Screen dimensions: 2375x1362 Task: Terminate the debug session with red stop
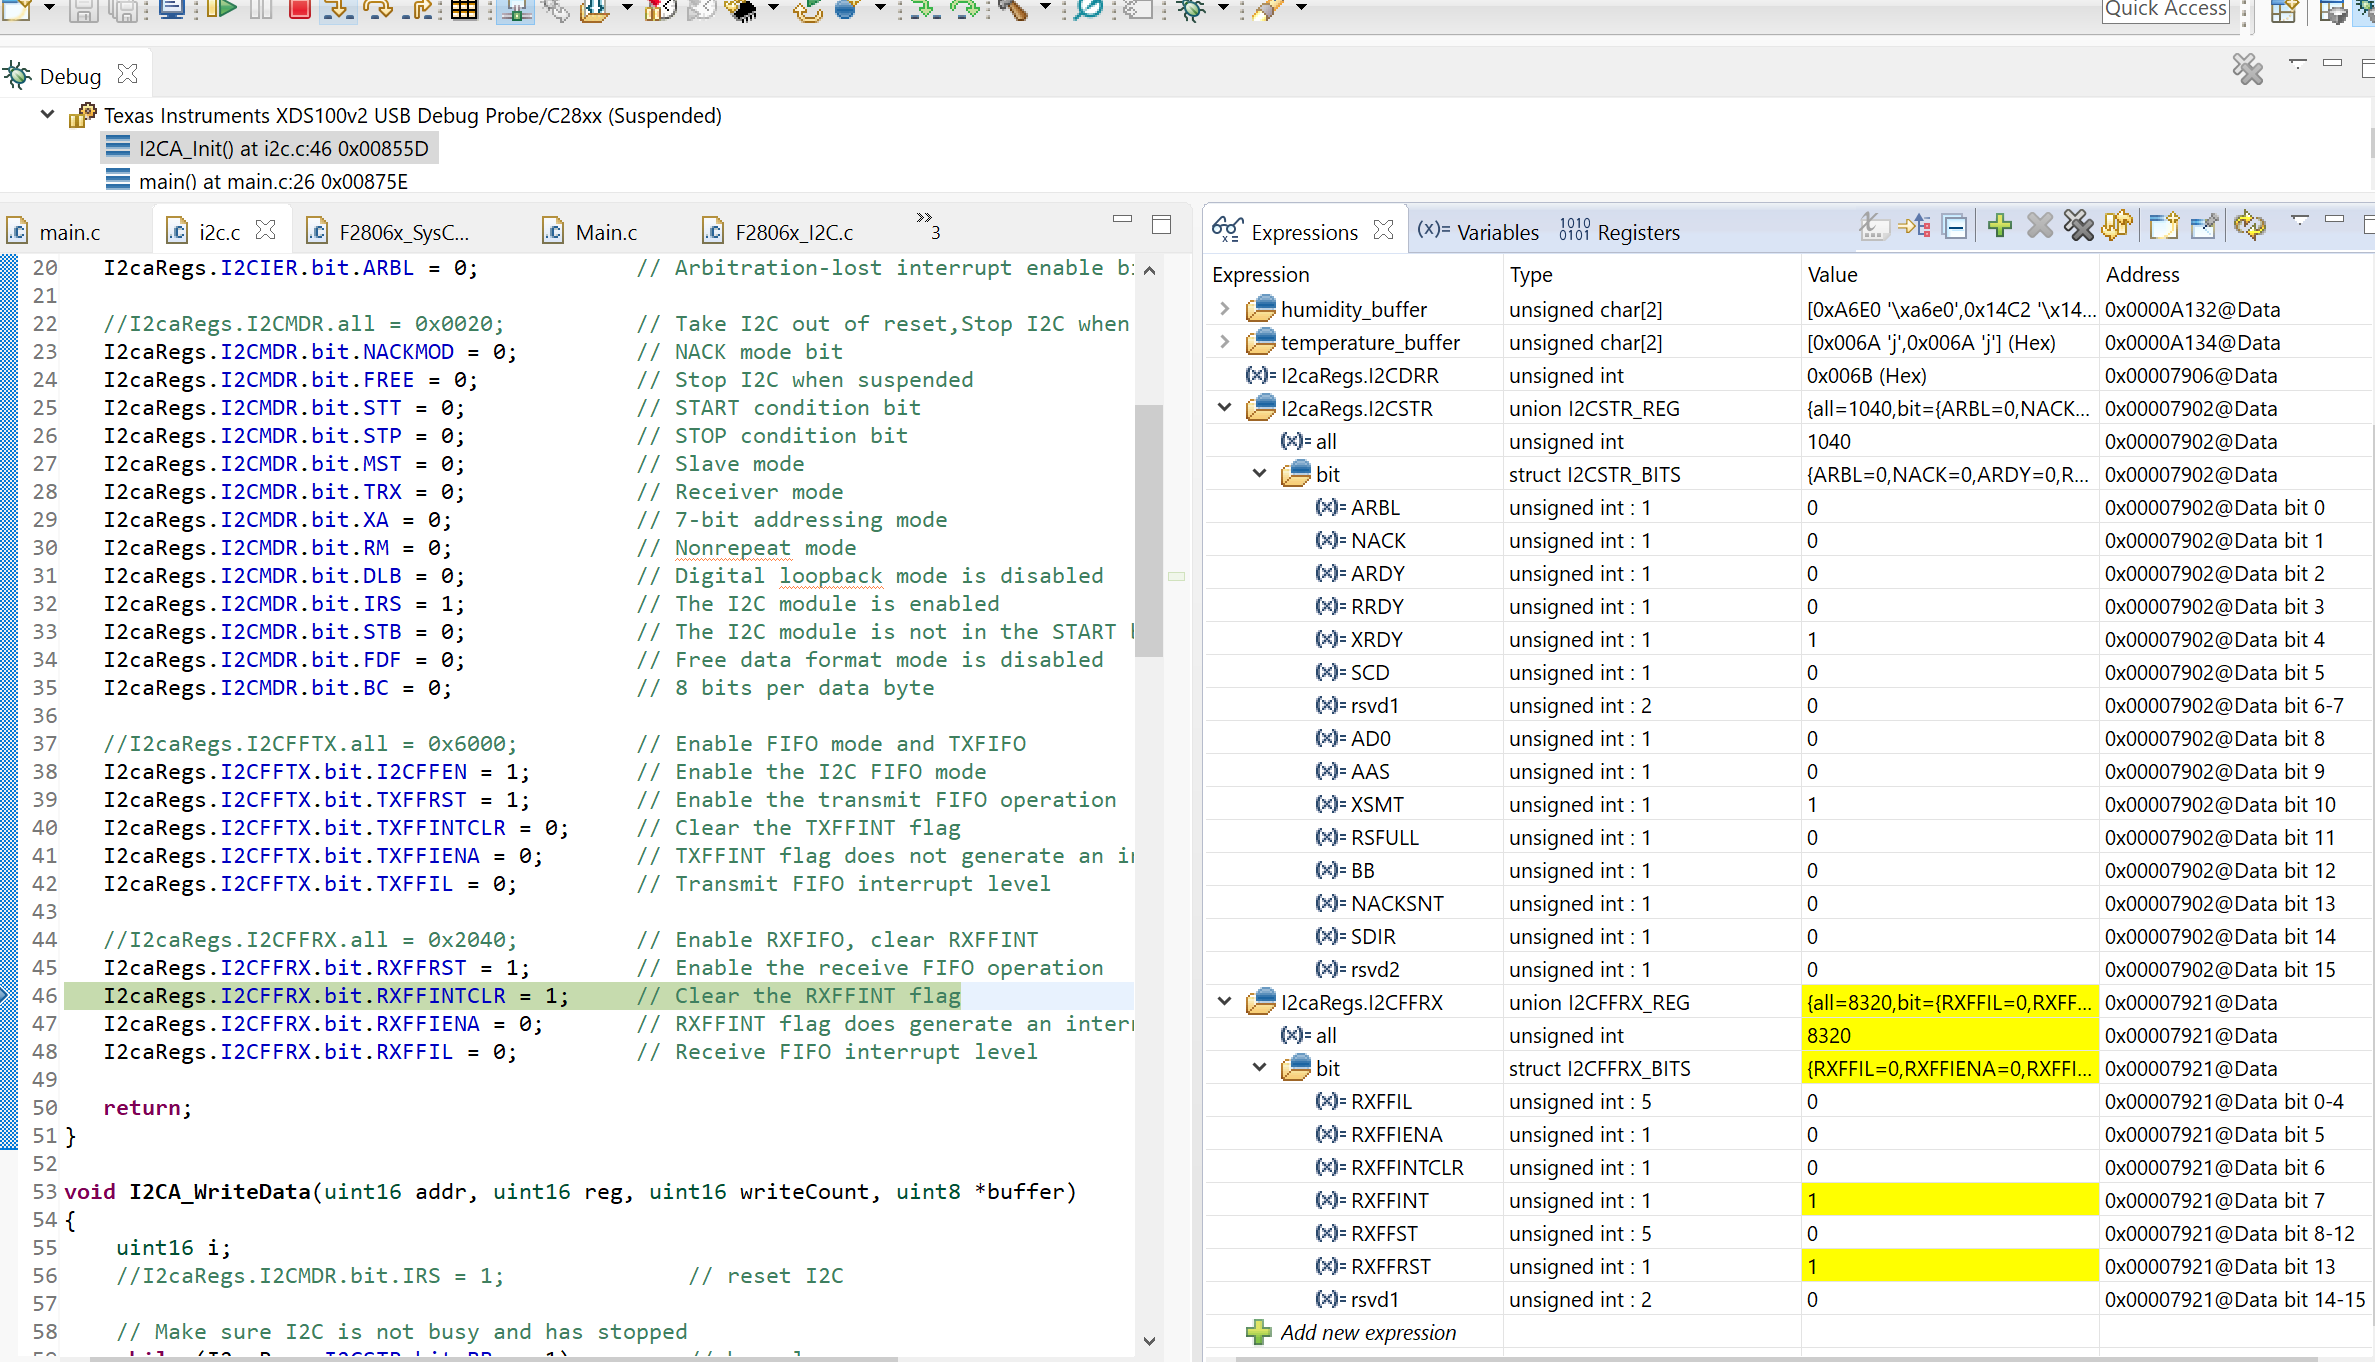click(299, 9)
